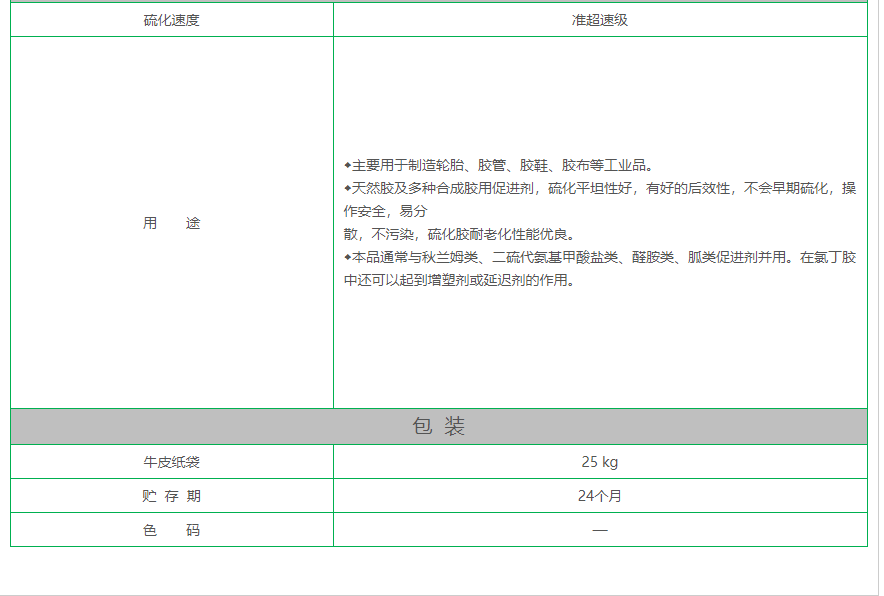Click the 牛皮纸袋 label cell
The width and height of the screenshot is (884, 596).
[171, 462]
